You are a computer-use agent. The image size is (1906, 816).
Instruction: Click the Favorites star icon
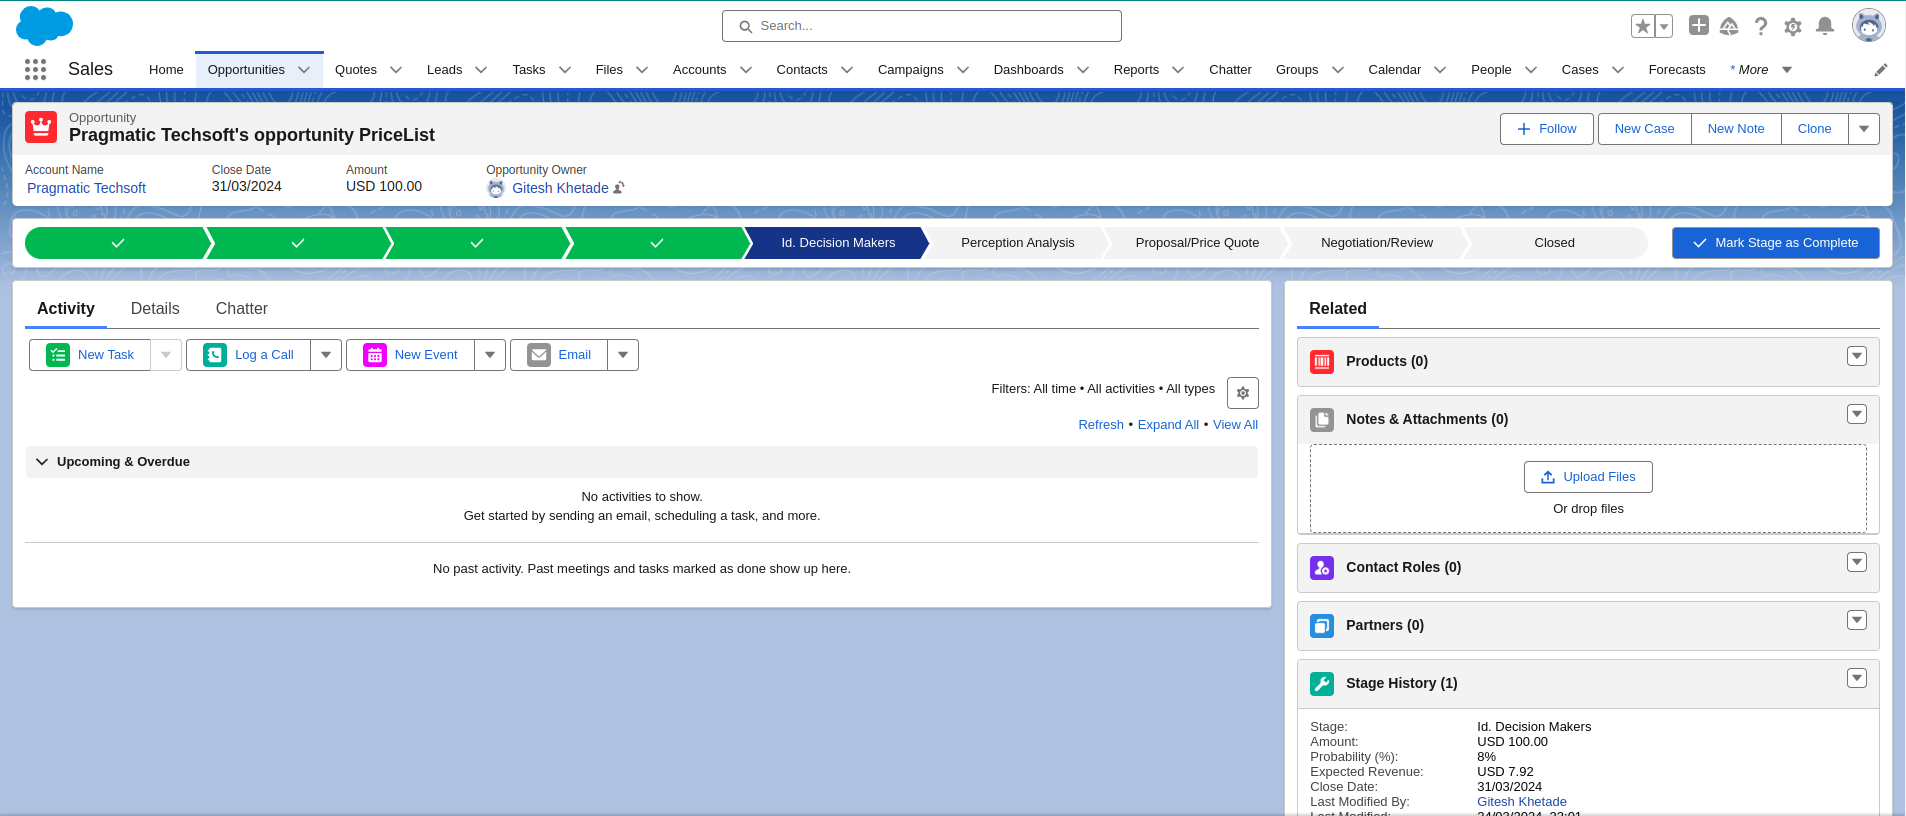1643,26
